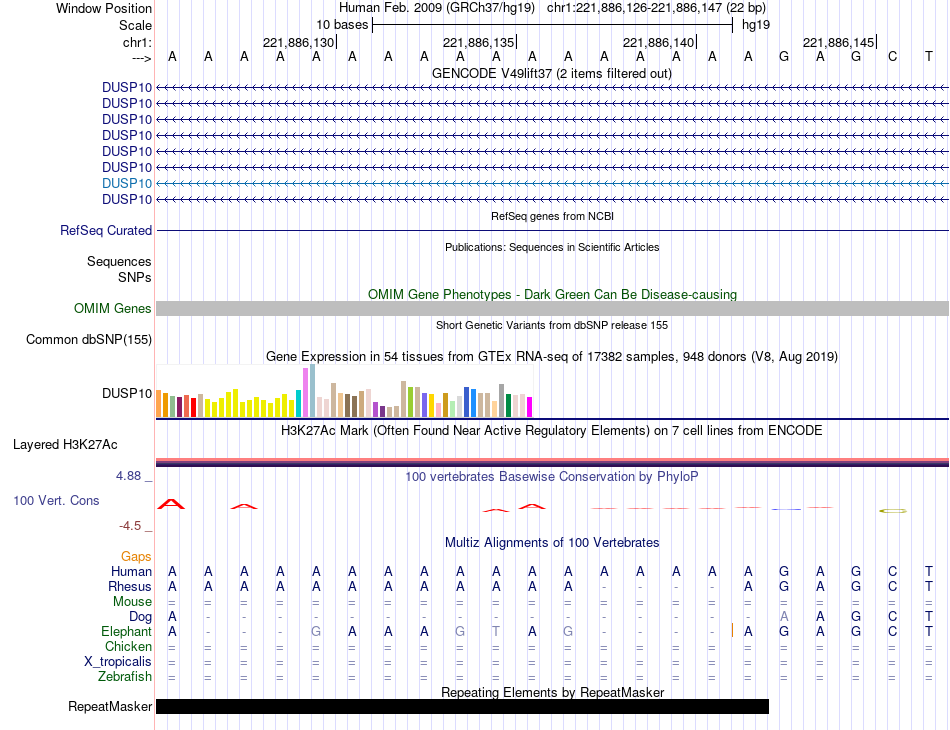Click the GENCODE V49lift37 track title
The height and width of the screenshot is (730, 950).
(552, 73)
